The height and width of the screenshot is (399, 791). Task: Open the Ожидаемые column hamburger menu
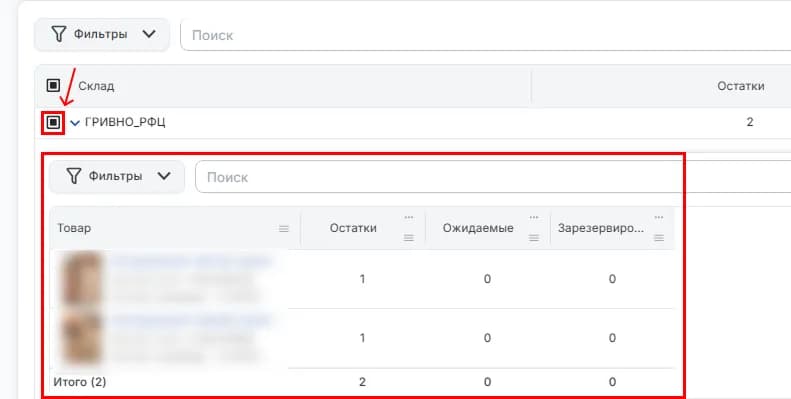coord(534,238)
